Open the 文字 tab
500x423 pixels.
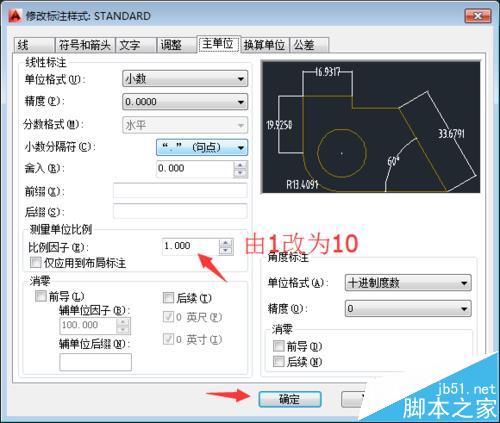coord(136,45)
